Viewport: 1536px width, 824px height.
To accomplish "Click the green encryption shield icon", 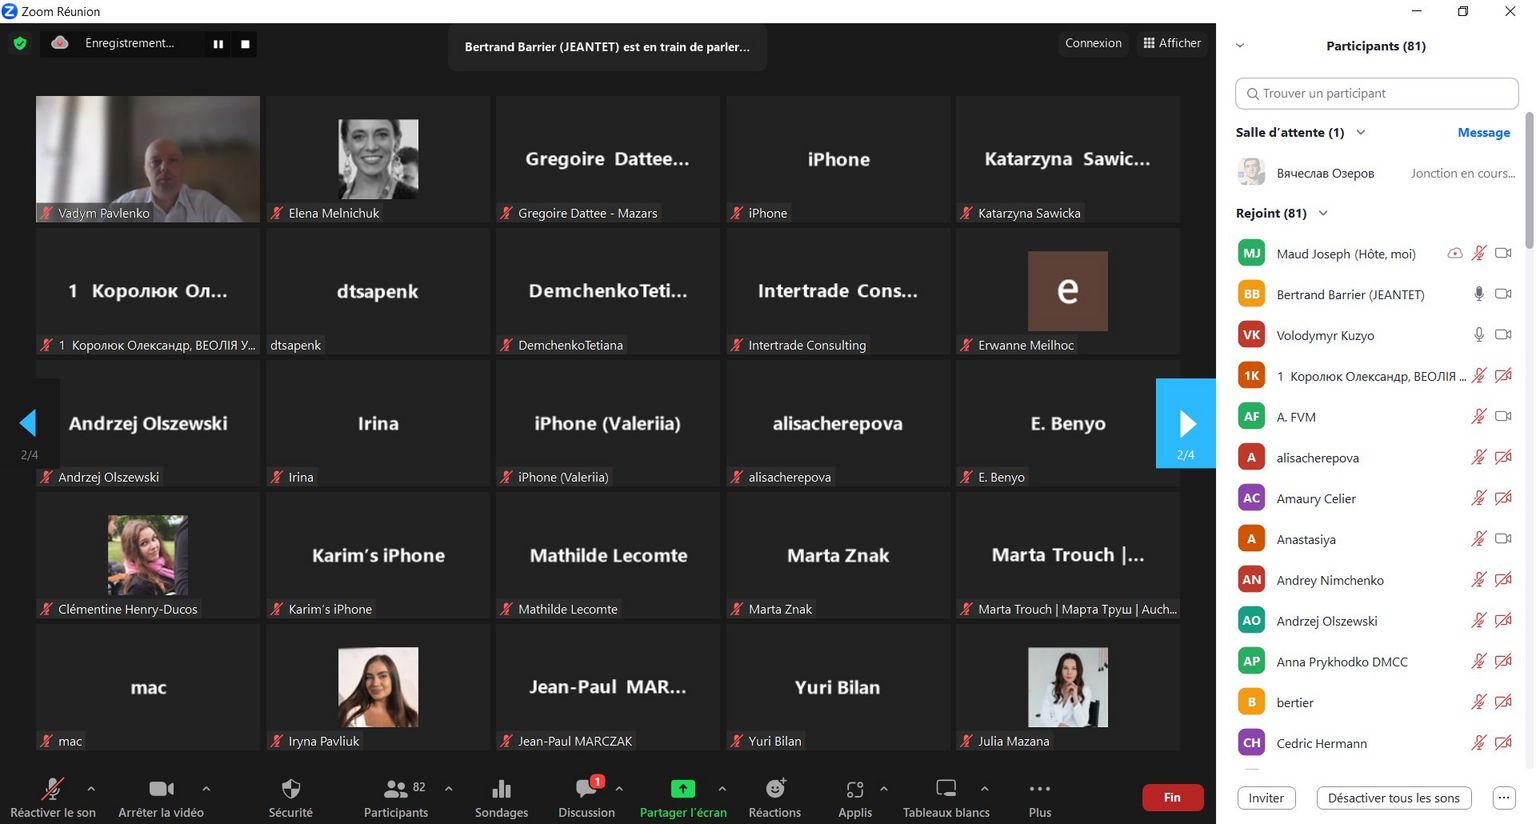I will (20, 44).
